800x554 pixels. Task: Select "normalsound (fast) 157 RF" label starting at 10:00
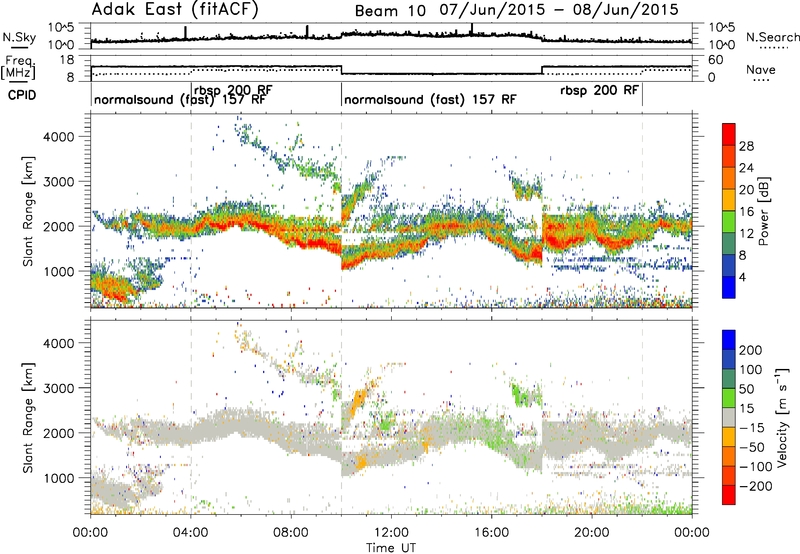(x=430, y=99)
